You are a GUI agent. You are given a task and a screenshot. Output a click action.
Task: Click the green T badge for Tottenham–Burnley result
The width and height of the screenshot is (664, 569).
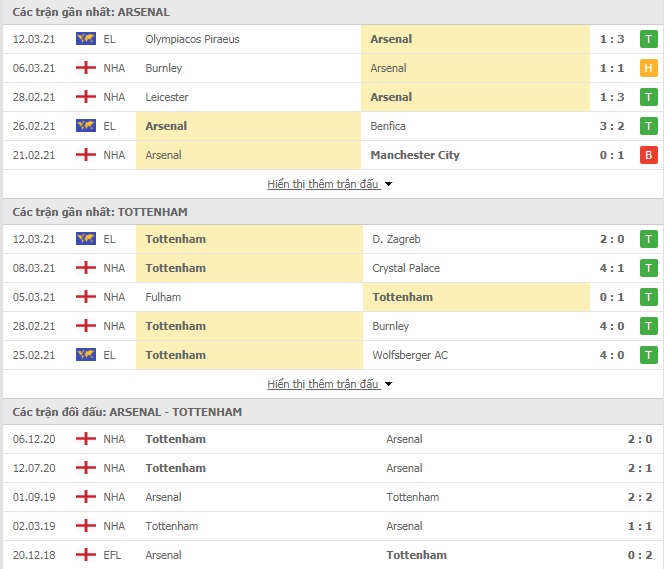click(x=648, y=326)
